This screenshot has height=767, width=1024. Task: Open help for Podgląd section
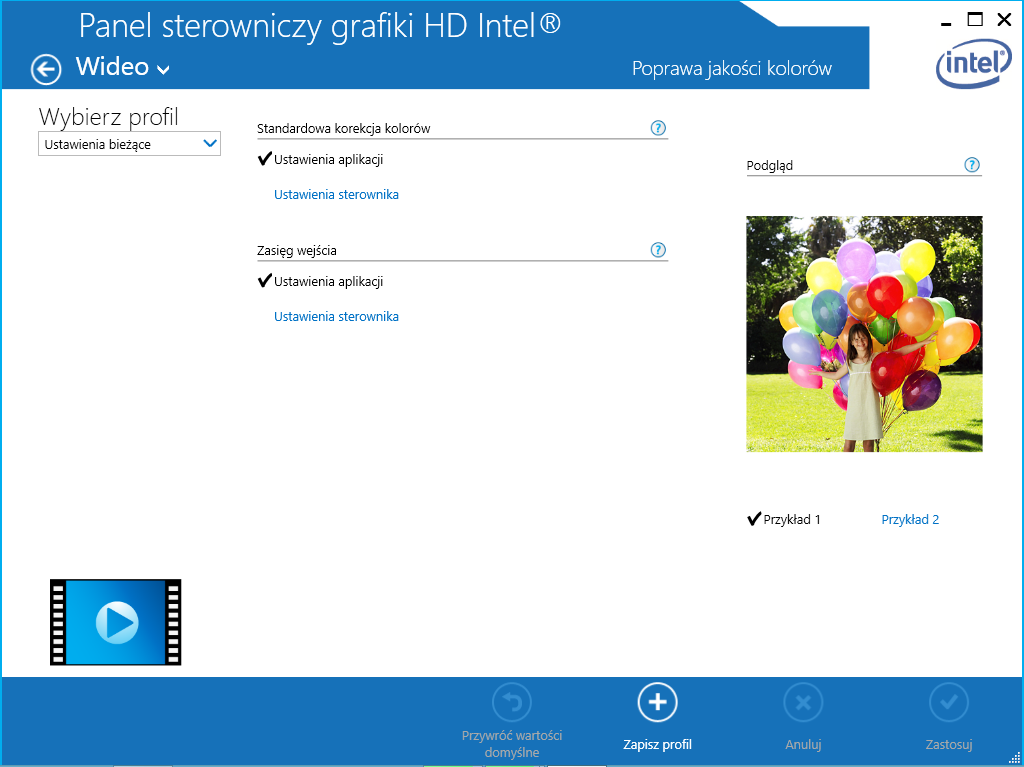(972, 165)
